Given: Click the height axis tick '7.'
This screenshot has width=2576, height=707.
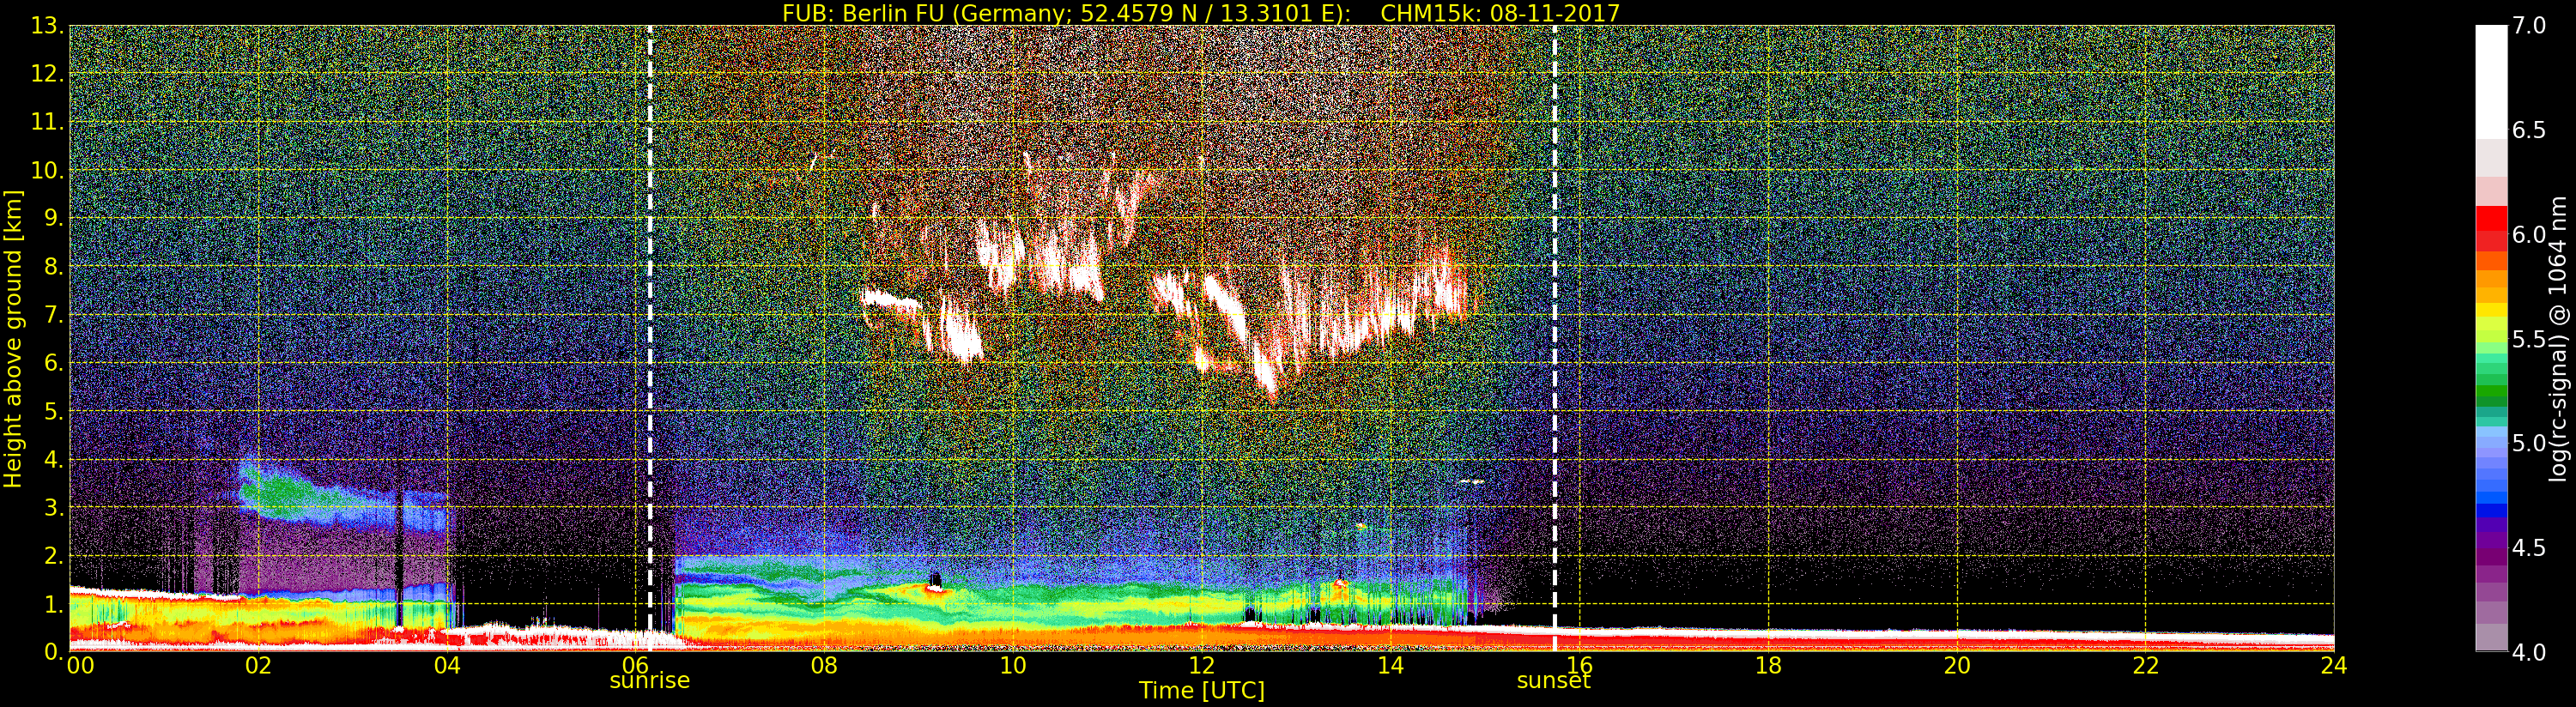Looking at the screenshot, I should (53, 315).
